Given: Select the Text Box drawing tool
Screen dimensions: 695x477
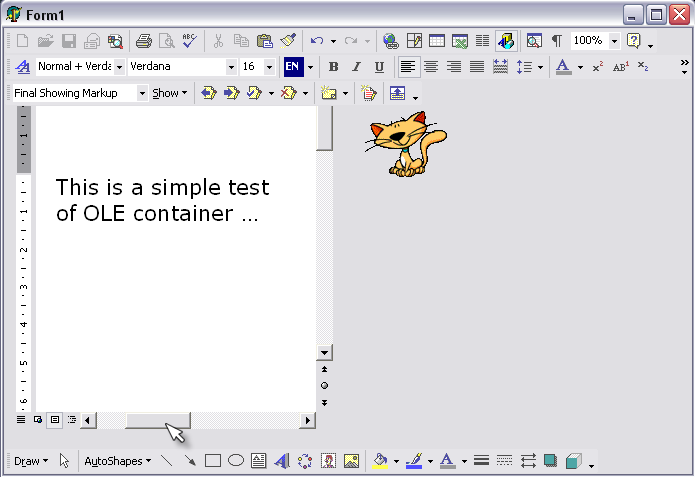Looking at the screenshot, I should pyautogui.click(x=258, y=461).
